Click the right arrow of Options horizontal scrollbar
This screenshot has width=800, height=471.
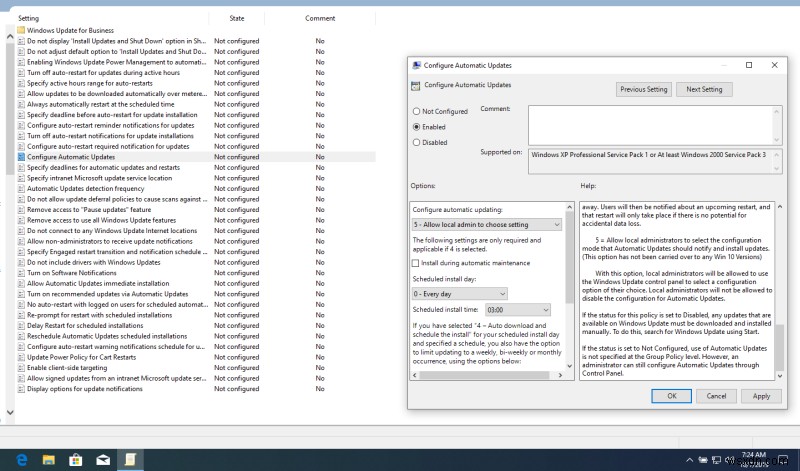point(560,375)
